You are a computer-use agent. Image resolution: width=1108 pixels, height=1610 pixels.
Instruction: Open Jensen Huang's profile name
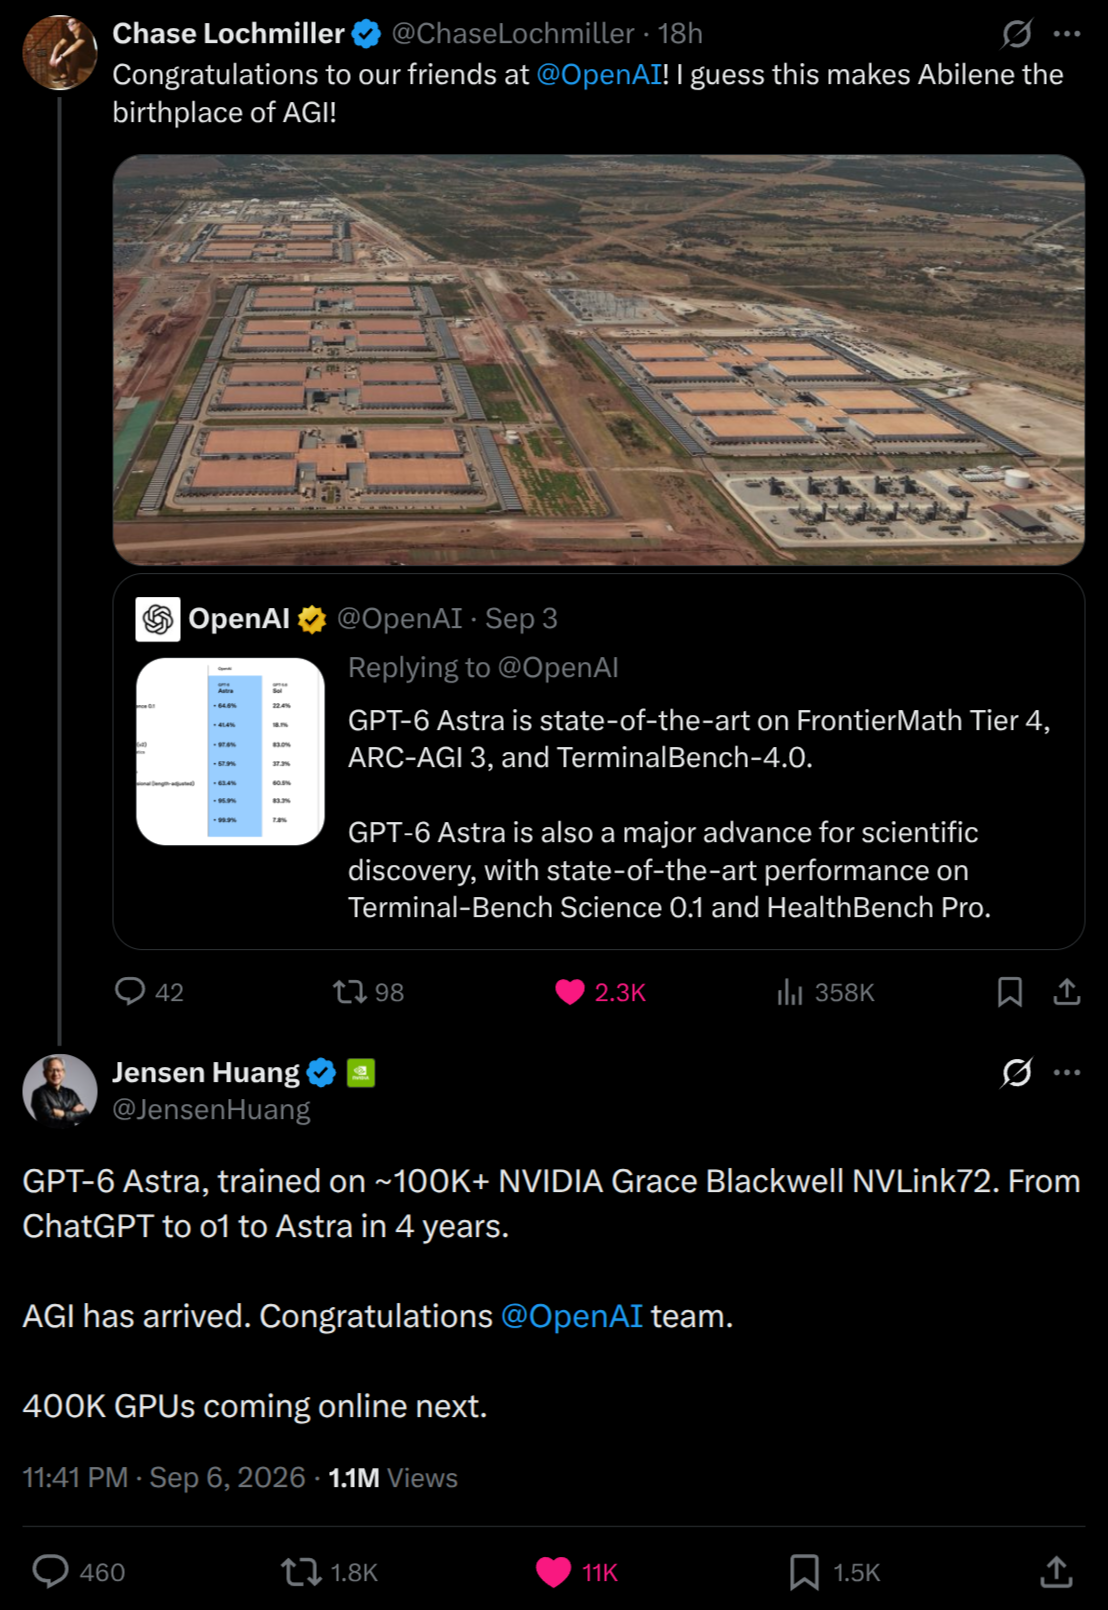point(206,1073)
